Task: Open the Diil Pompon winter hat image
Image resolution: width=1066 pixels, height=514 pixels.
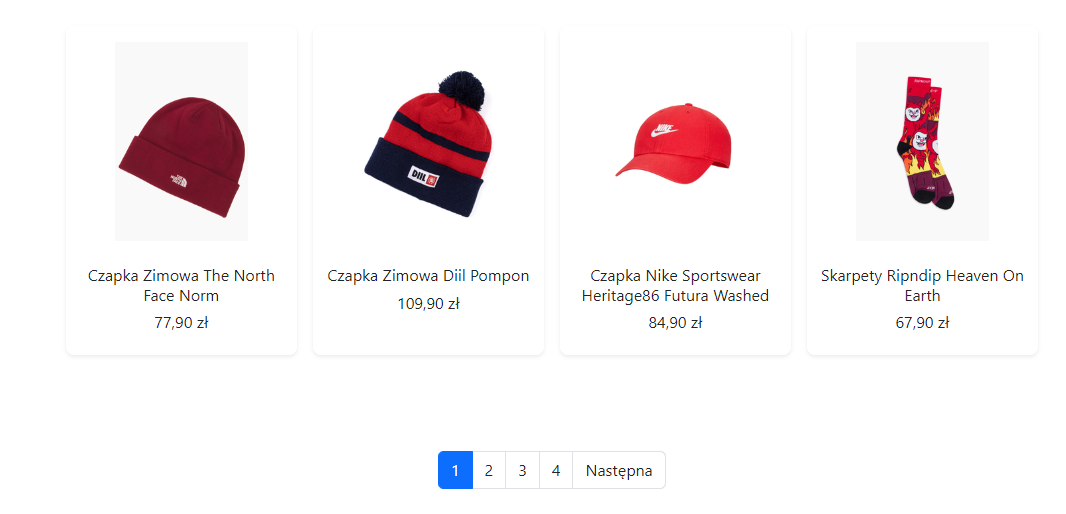Action: (428, 141)
